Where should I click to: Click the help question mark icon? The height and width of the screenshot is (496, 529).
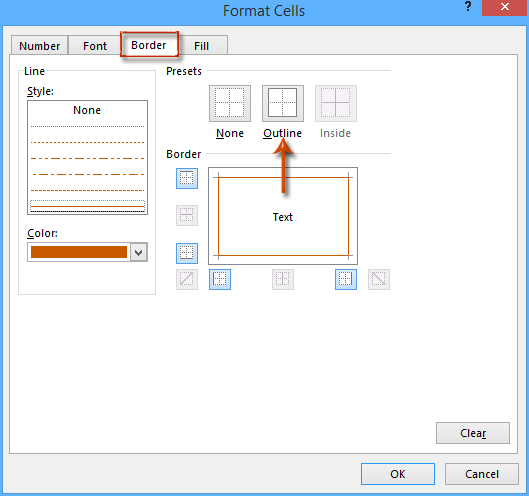pos(468,7)
